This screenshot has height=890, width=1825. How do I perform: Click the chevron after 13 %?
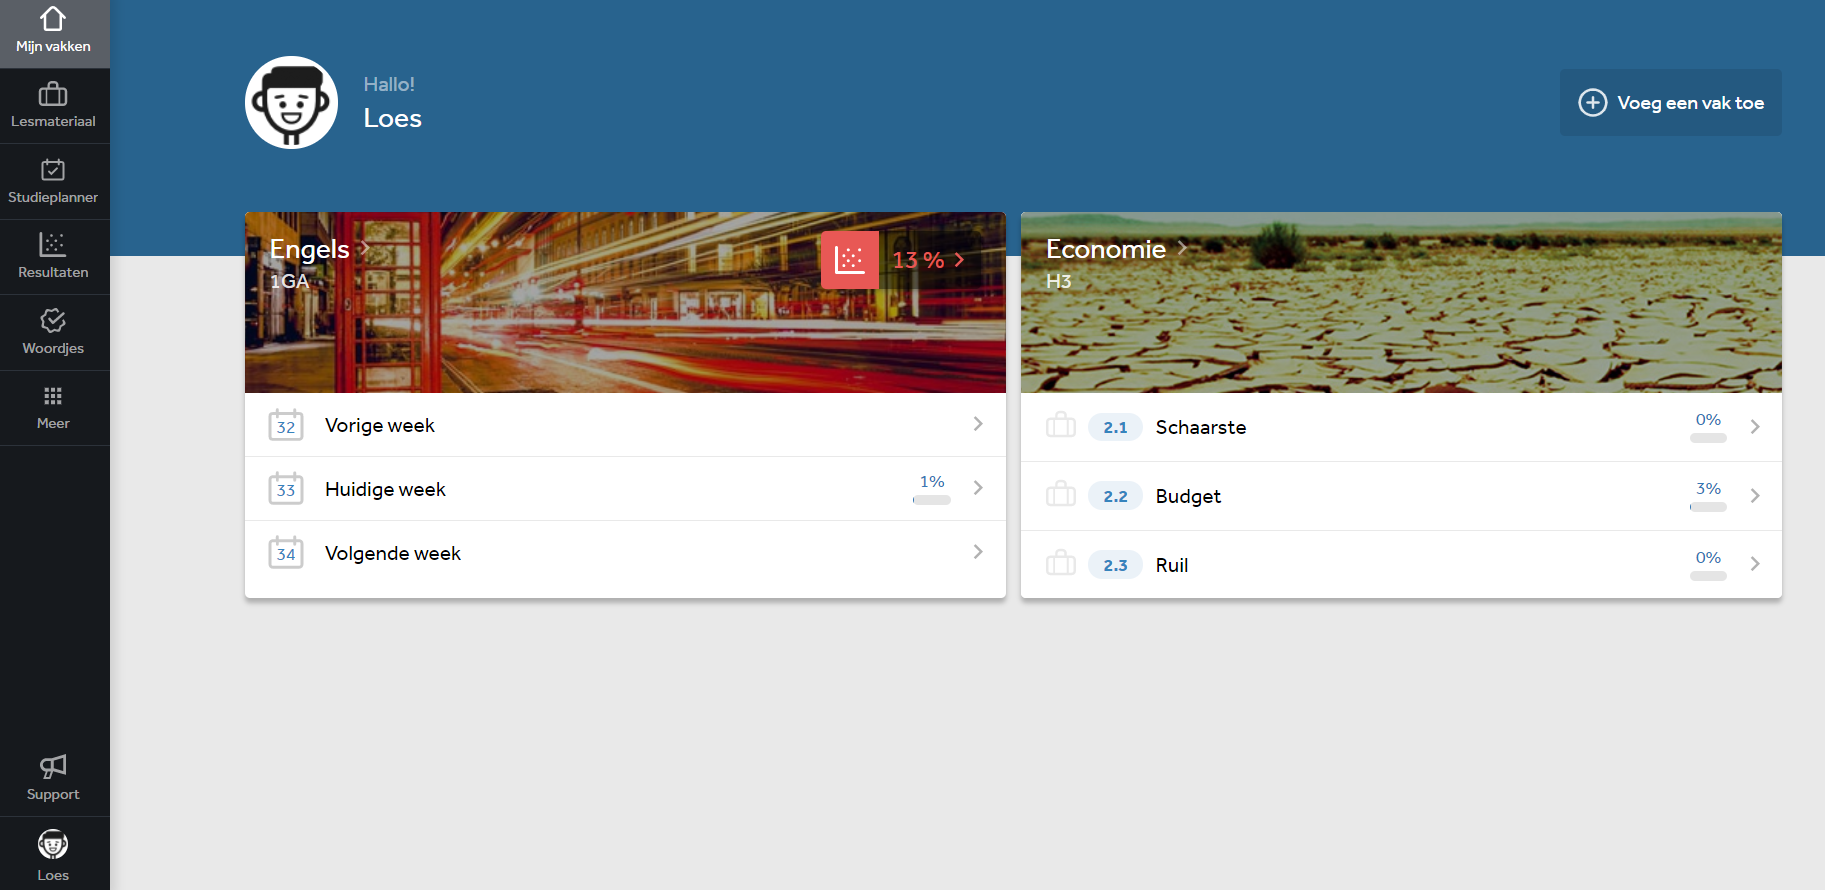[x=959, y=260]
